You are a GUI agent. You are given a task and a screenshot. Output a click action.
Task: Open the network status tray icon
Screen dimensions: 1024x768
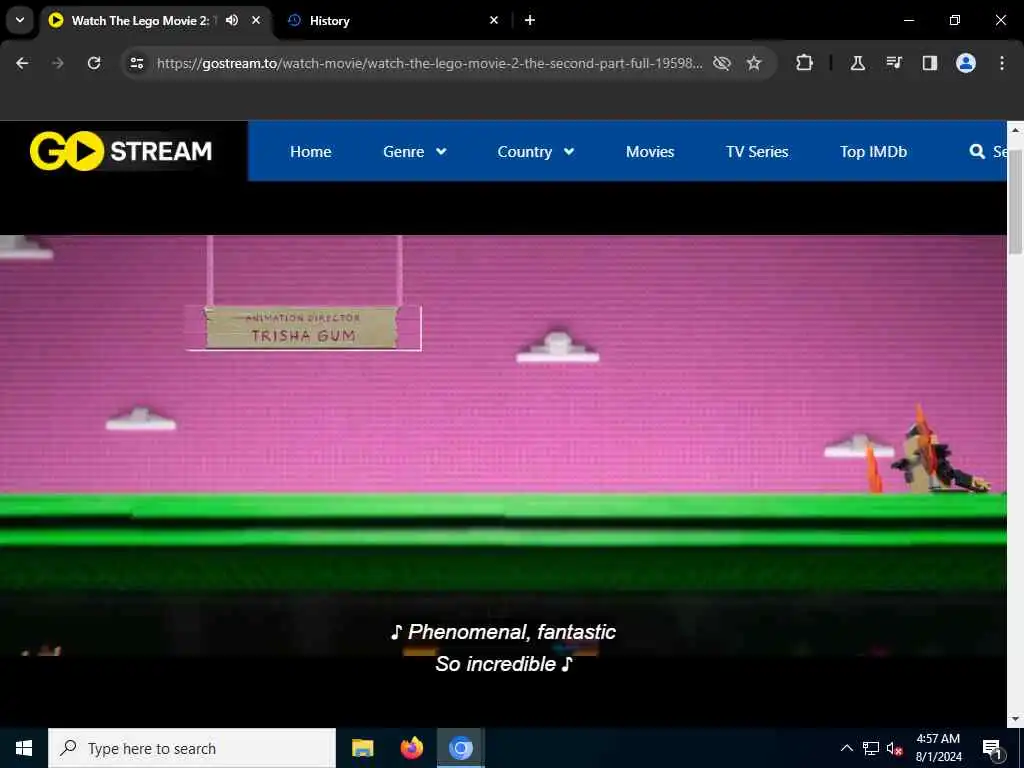pyautogui.click(x=871, y=748)
